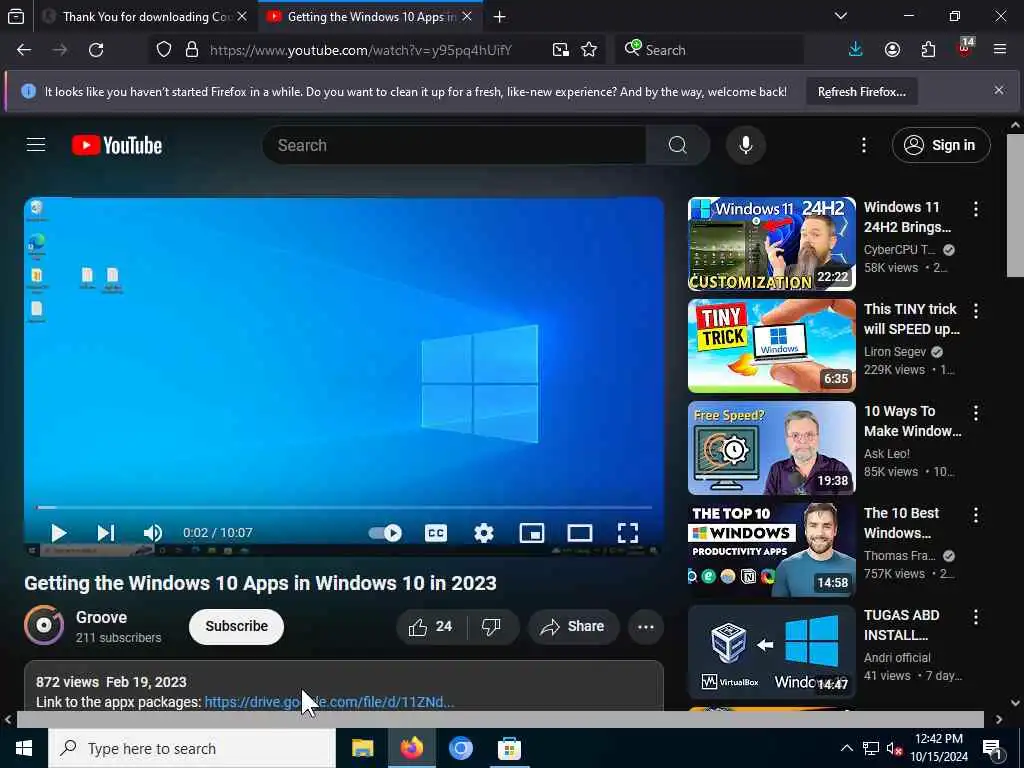Screen dimensions: 1024x768
Task: Open Firefox extensions puzzle icon
Action: coord(928,50)
